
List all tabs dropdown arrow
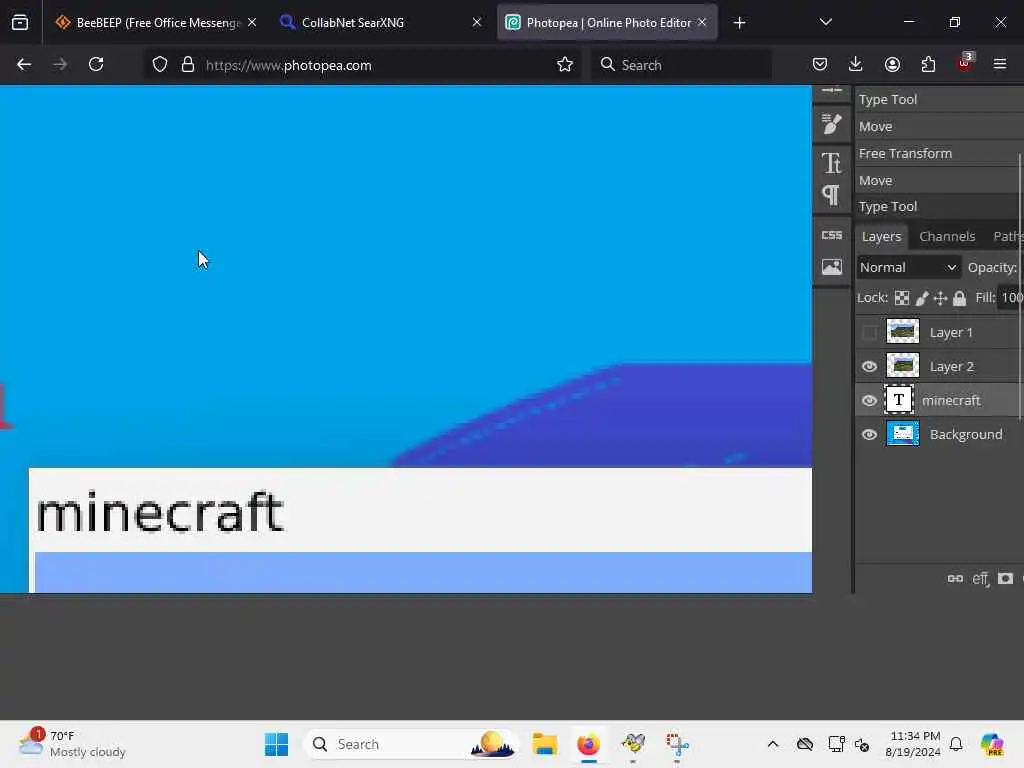click(x=825, y=22)
